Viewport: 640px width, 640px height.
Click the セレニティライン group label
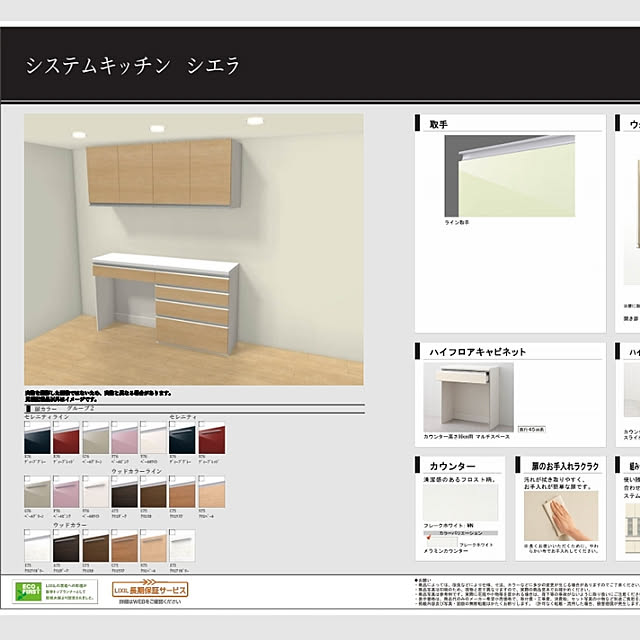(47, 417)
